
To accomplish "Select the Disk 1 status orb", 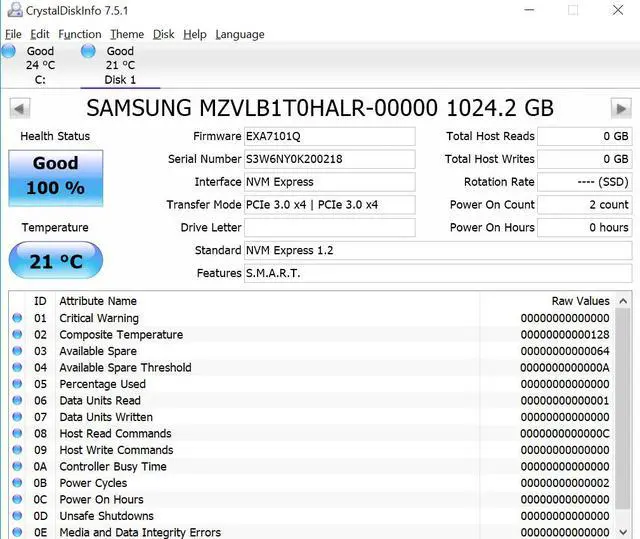I will [x=89, y=51].
